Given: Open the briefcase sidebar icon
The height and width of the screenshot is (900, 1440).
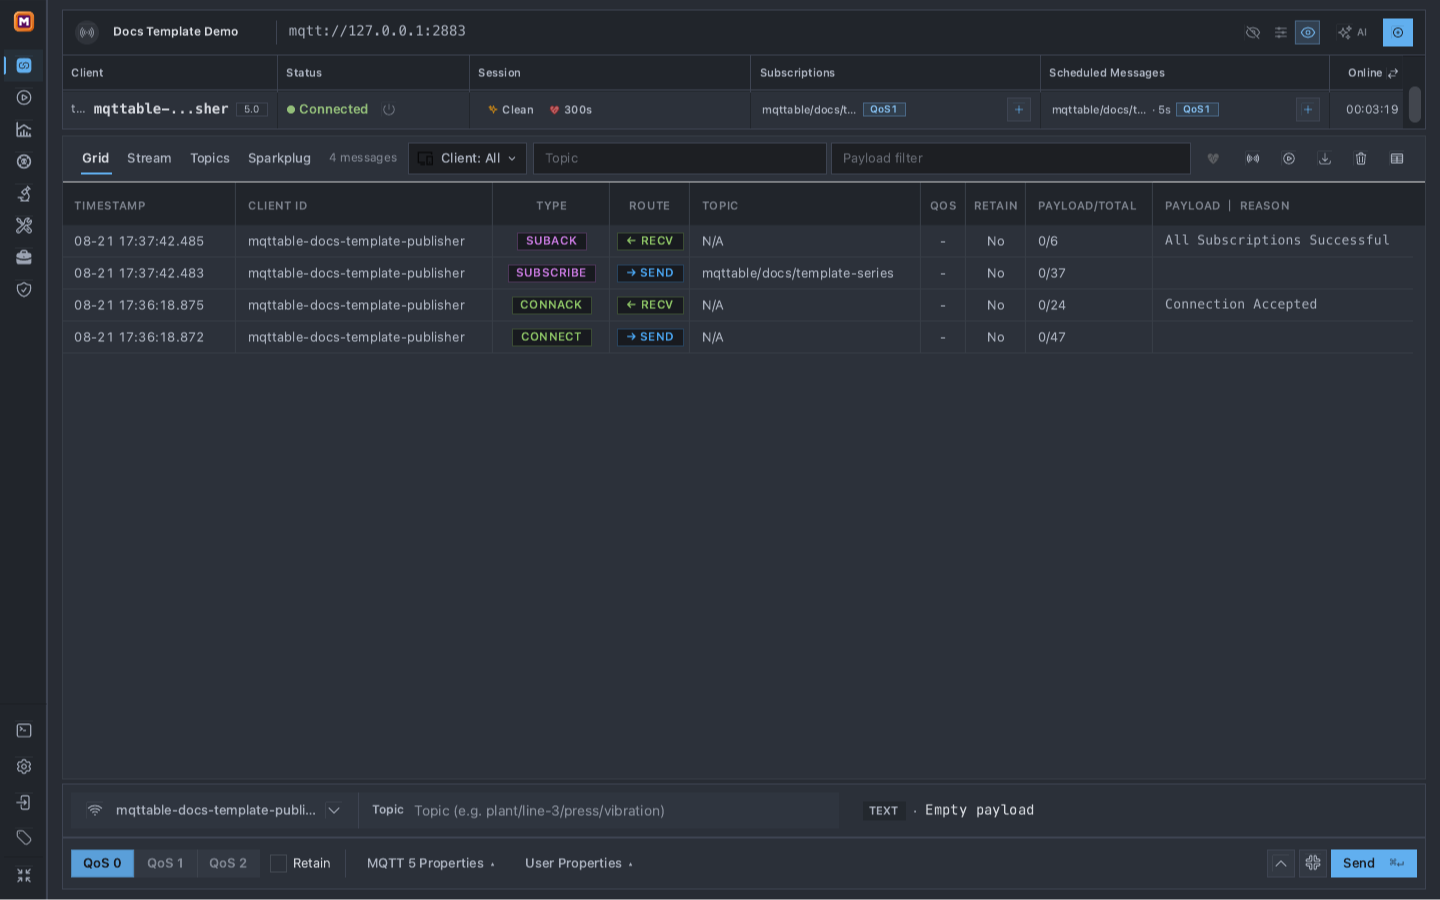Looking at the screenshot, I should (x=24, y=258).
